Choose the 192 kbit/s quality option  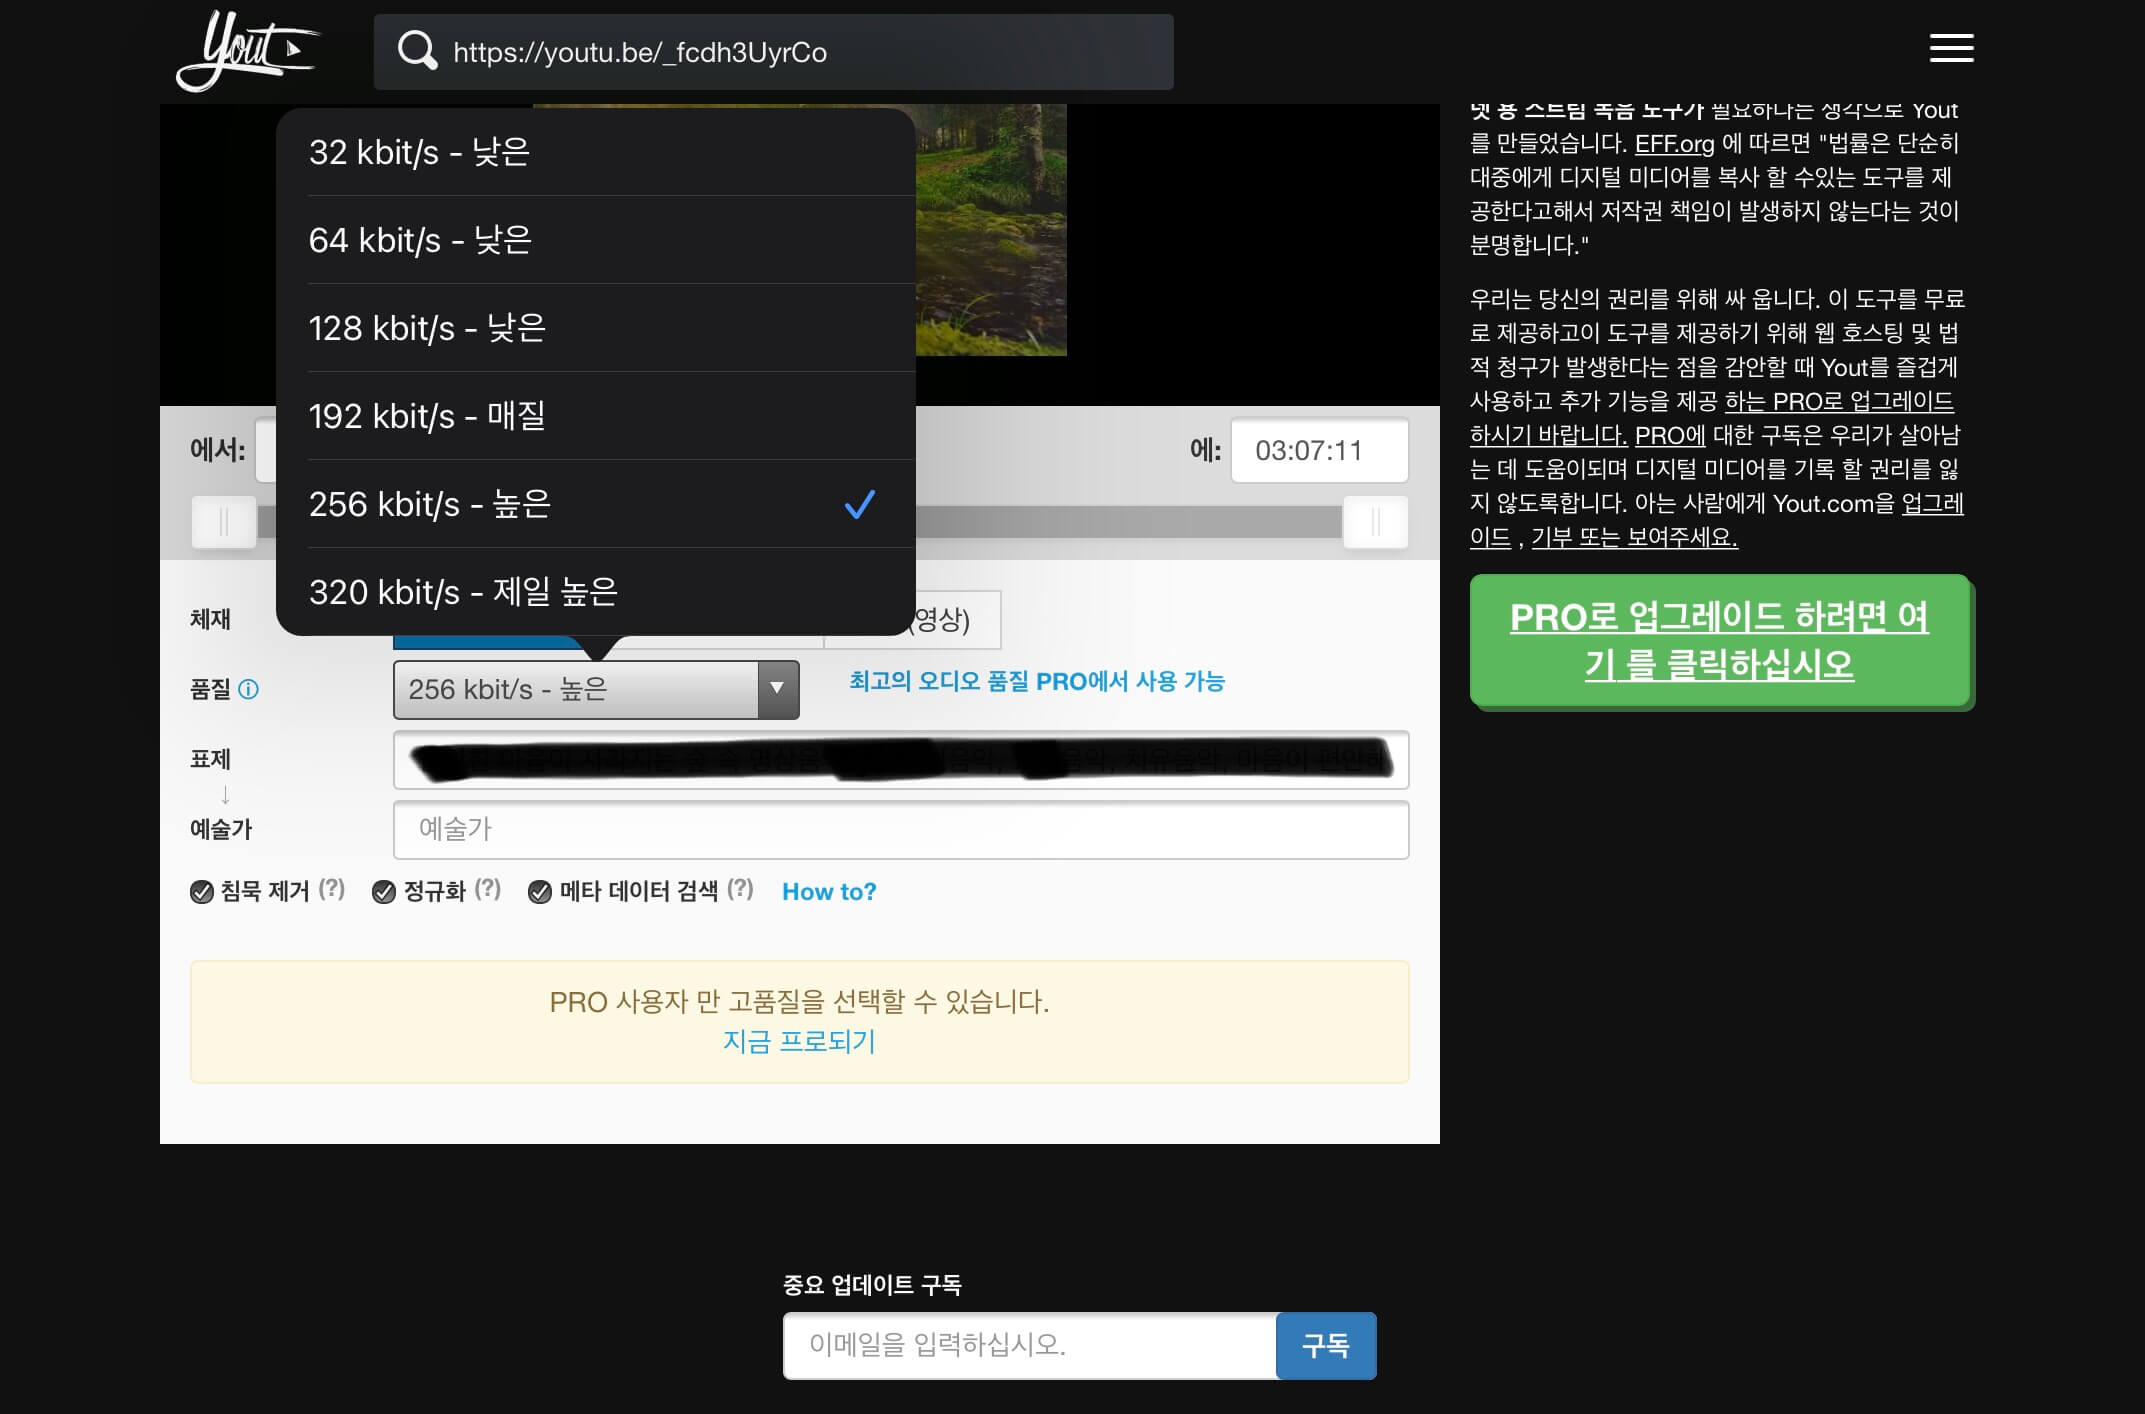point(595,416)
